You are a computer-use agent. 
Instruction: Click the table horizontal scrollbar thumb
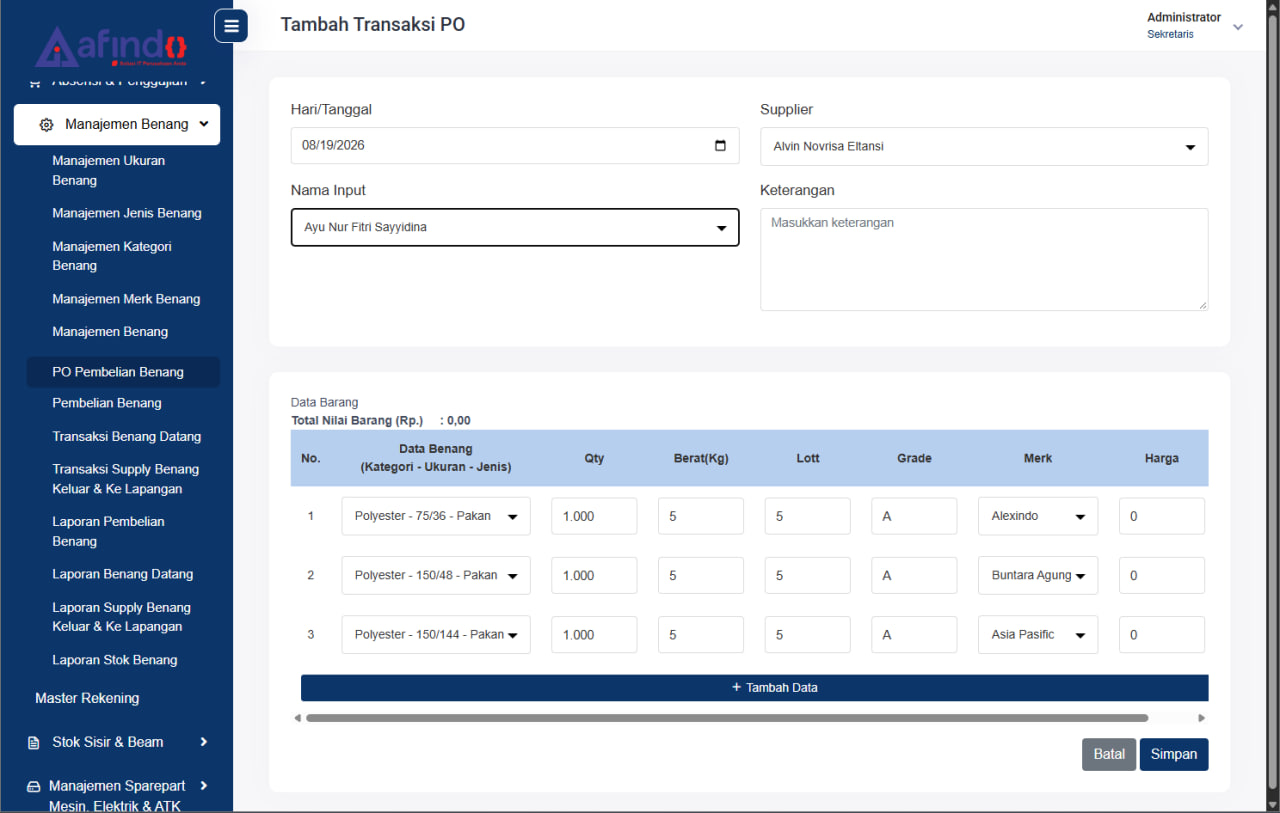coord(727,718)
